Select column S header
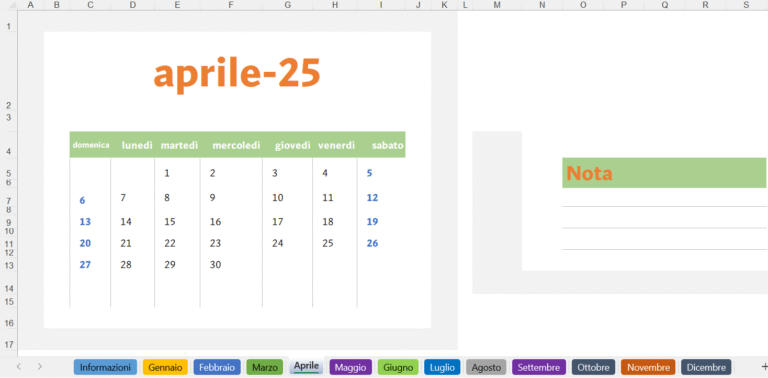Image resolution: width=768 pixels, height=378 pixels. (x=746, y=5)
